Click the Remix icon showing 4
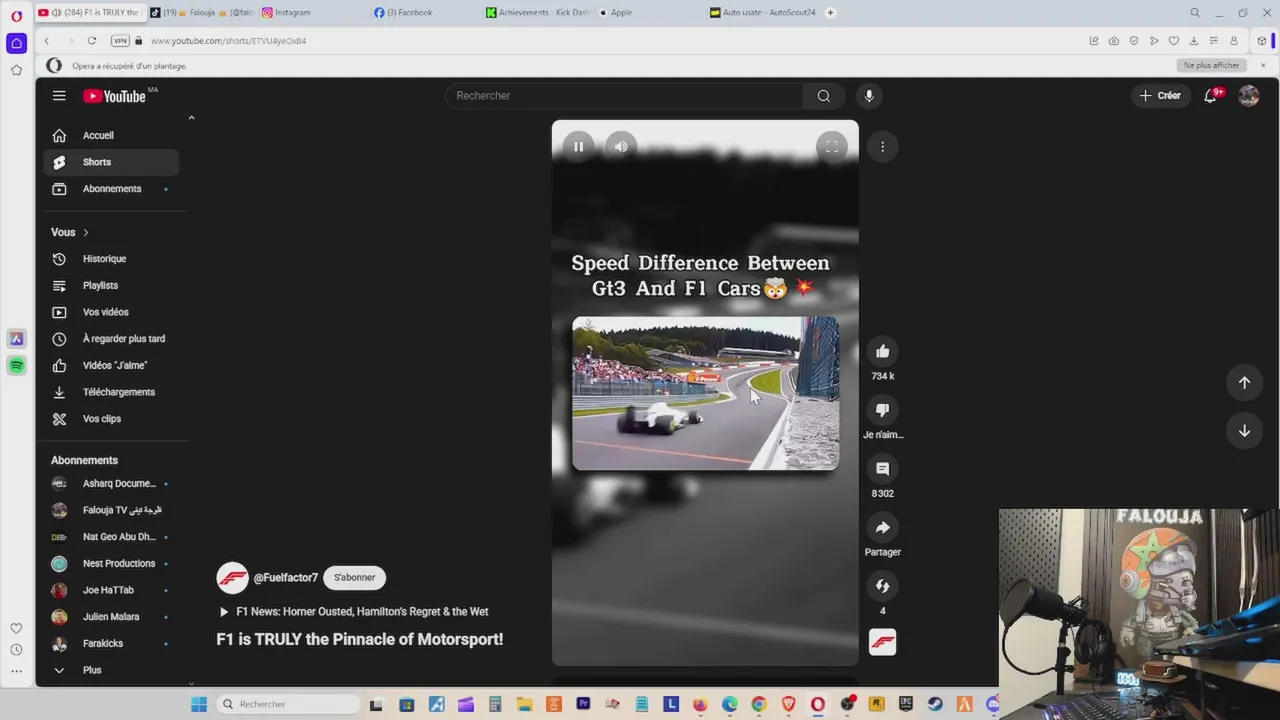Screen dimensions: 1280x720 tap(882, 586)
